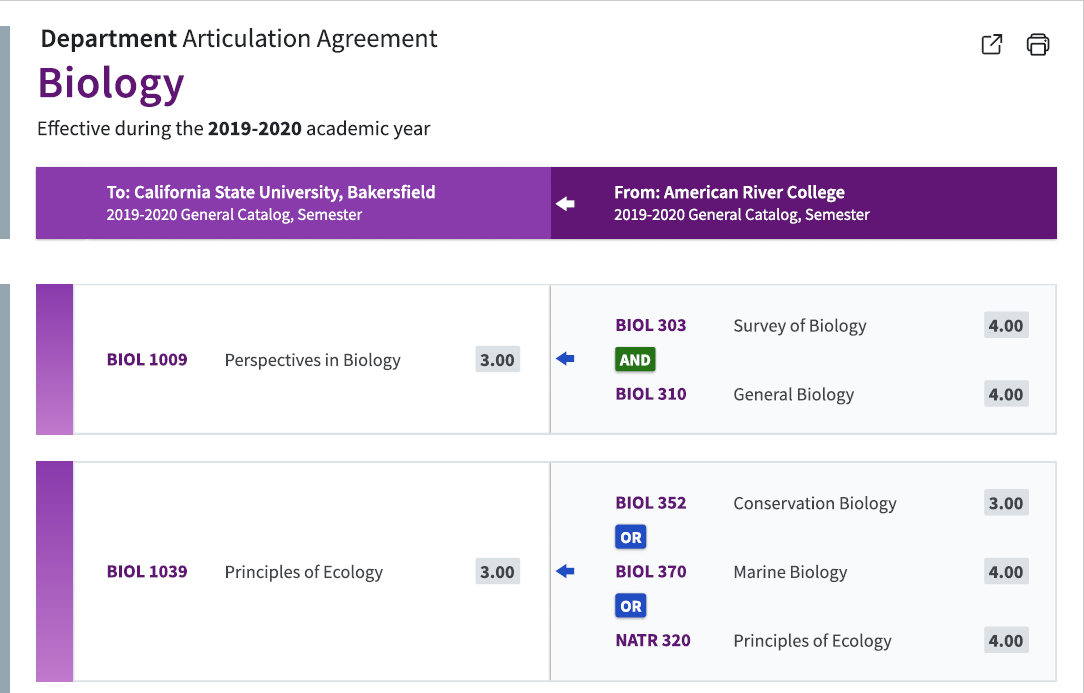Click 4.00 units badge for BIOL 310
This screenshot has width=1084, height=693.
pos(1006,394)
